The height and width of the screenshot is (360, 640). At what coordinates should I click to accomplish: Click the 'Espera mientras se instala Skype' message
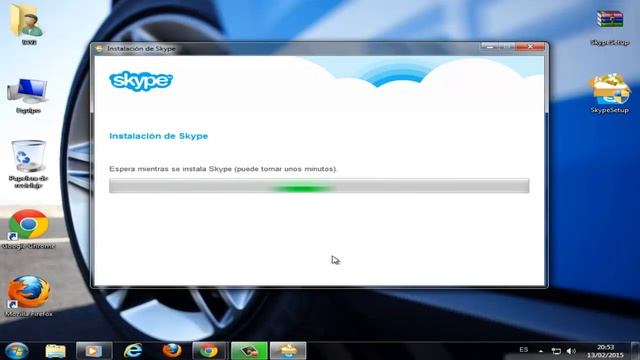click(223, 169)
